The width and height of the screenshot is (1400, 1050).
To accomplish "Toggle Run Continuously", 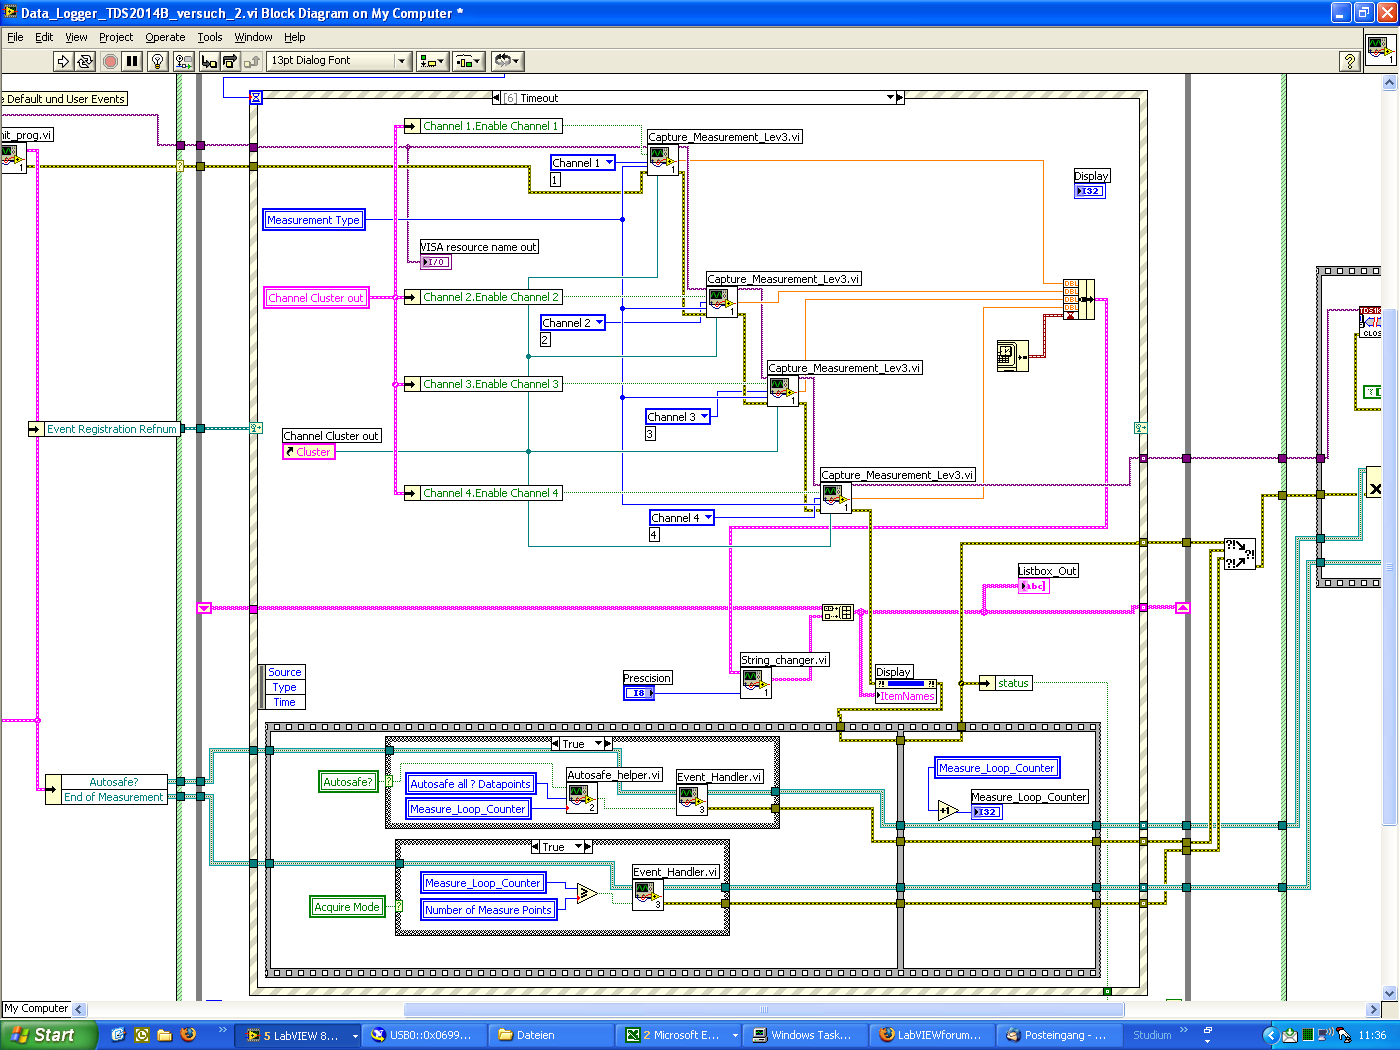I will coord(85,61).
